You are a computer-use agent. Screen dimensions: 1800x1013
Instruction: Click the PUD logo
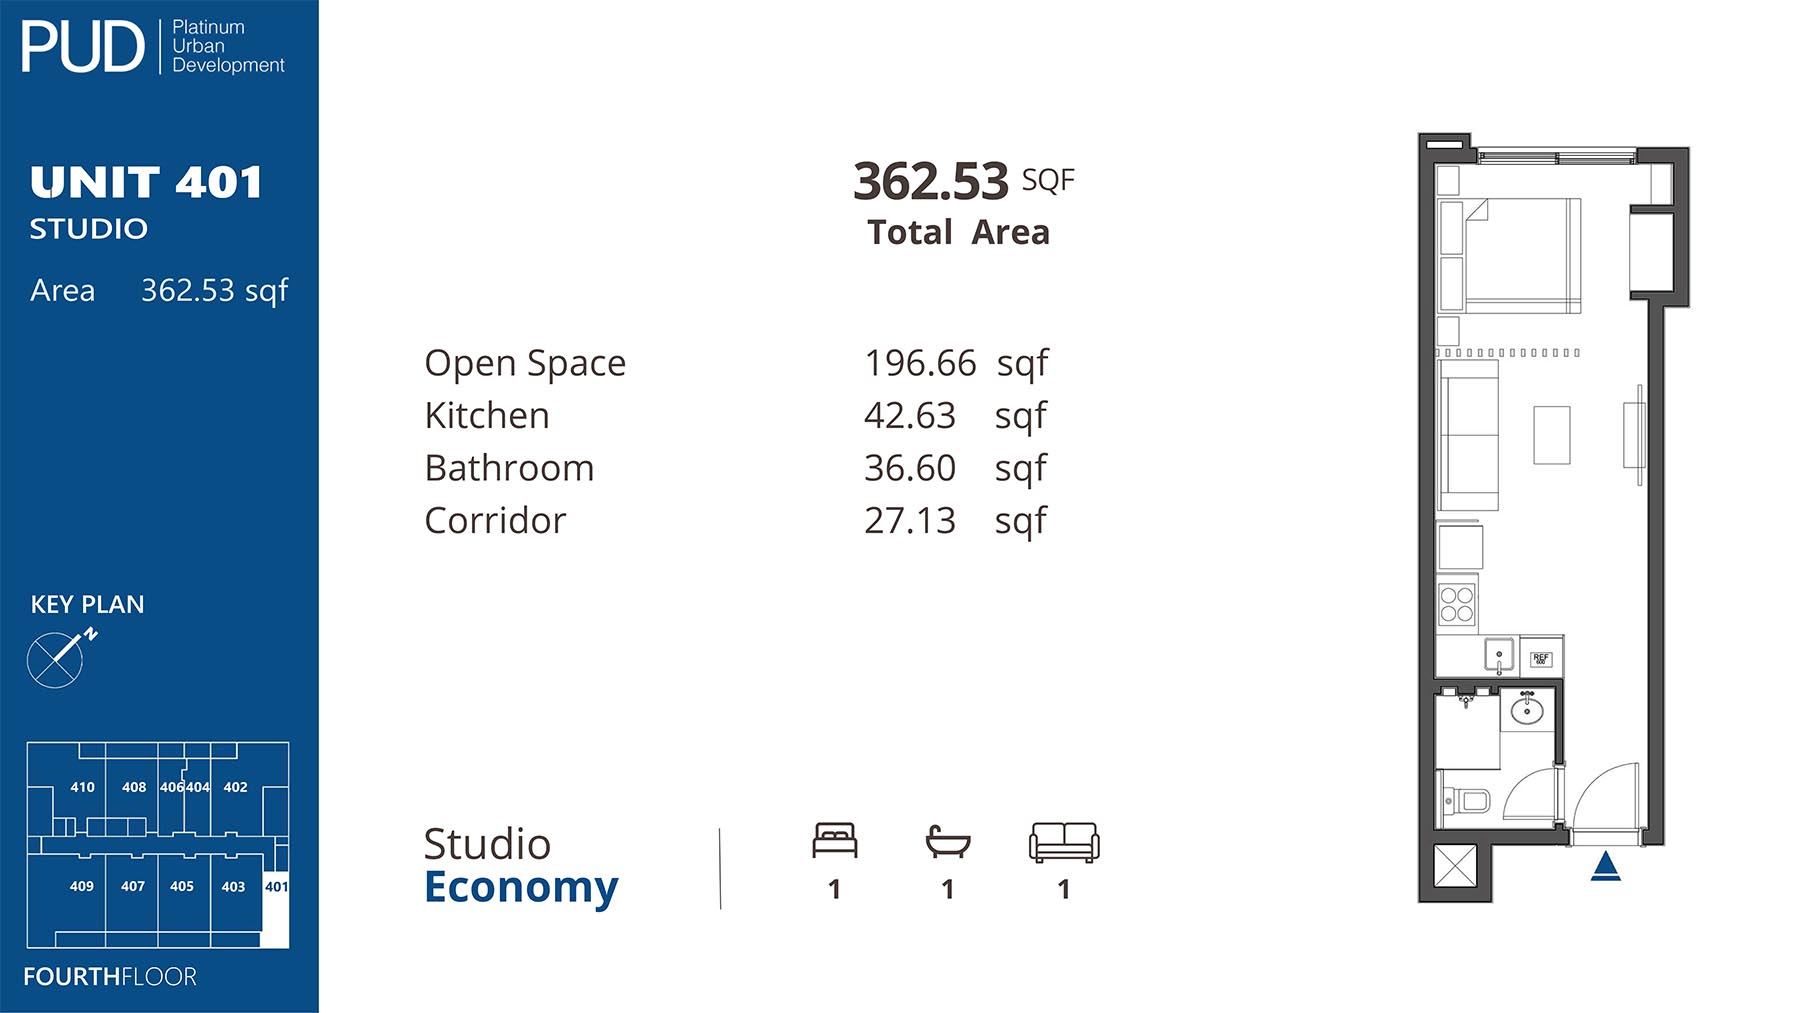coord(83,47)
